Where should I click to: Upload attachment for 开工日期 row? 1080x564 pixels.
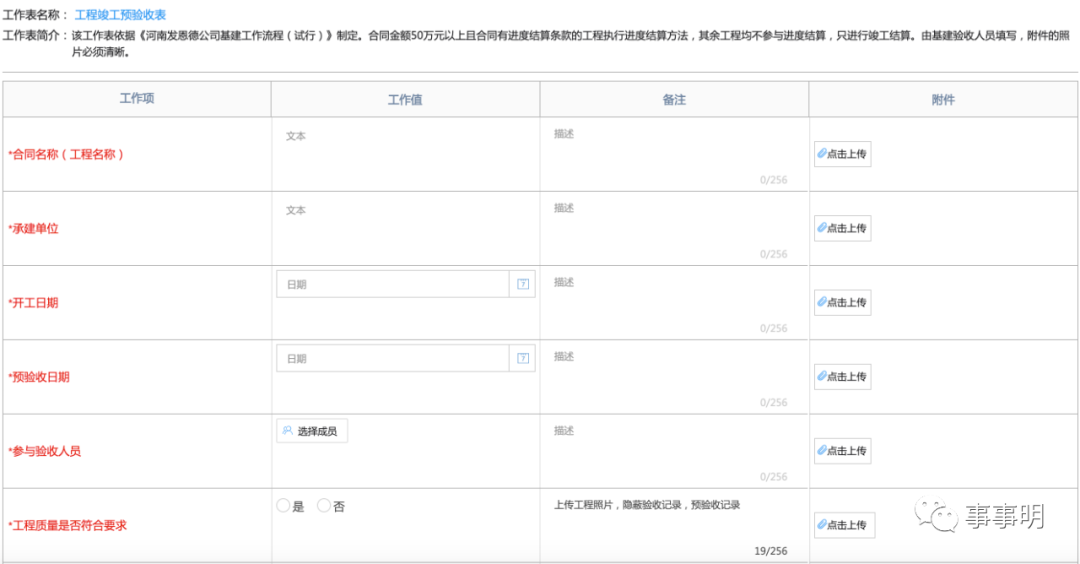(842, 302)
